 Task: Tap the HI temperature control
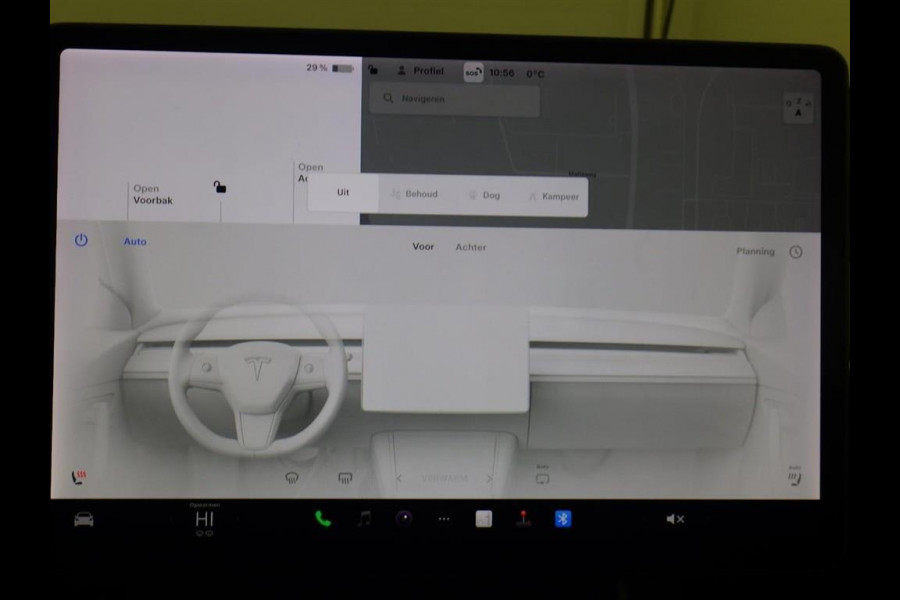click(x=203, y=519)
